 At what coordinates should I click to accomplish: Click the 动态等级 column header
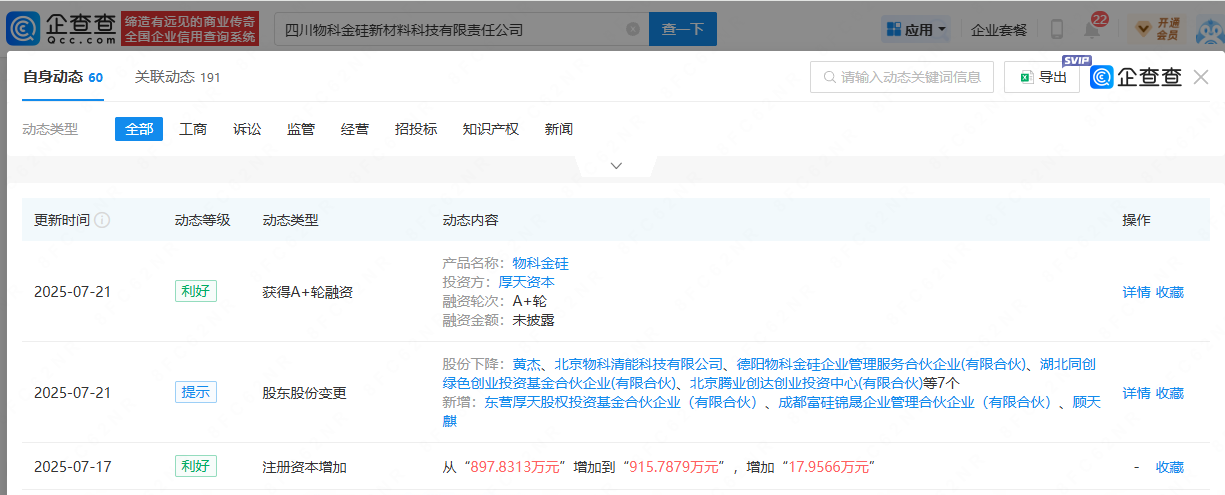(203, 220)
